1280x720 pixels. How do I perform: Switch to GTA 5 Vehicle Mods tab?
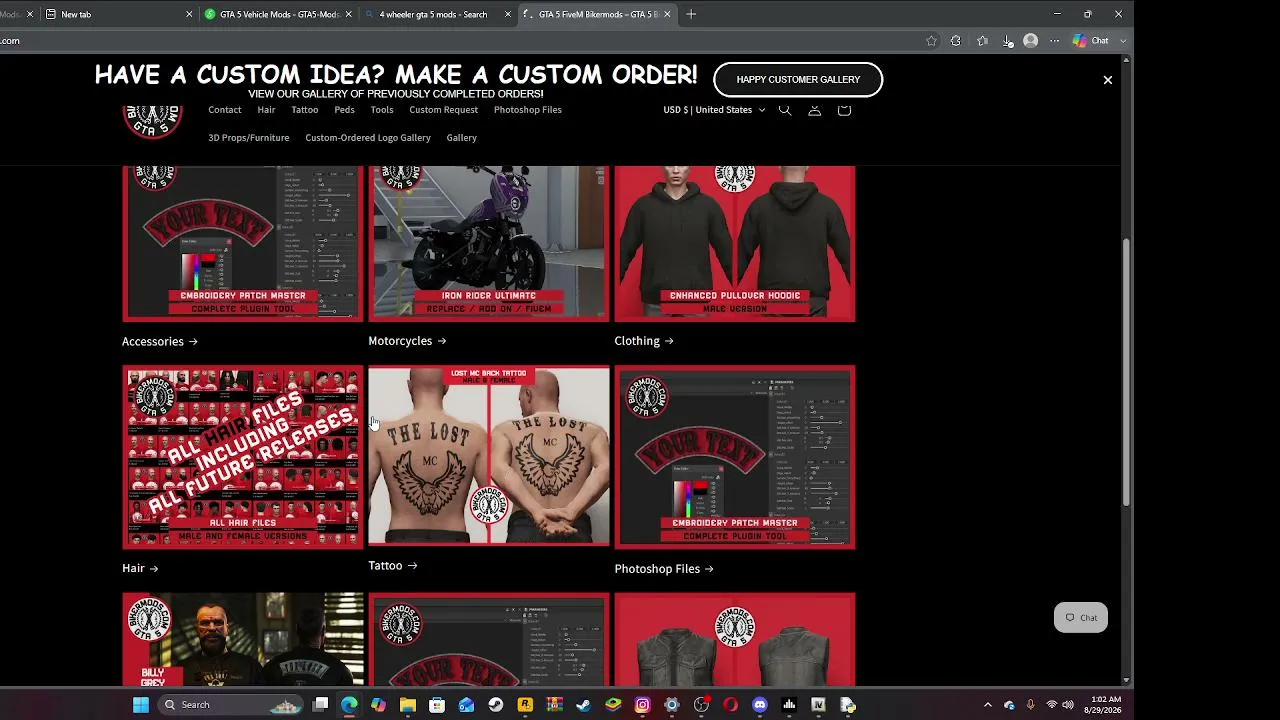279,14
